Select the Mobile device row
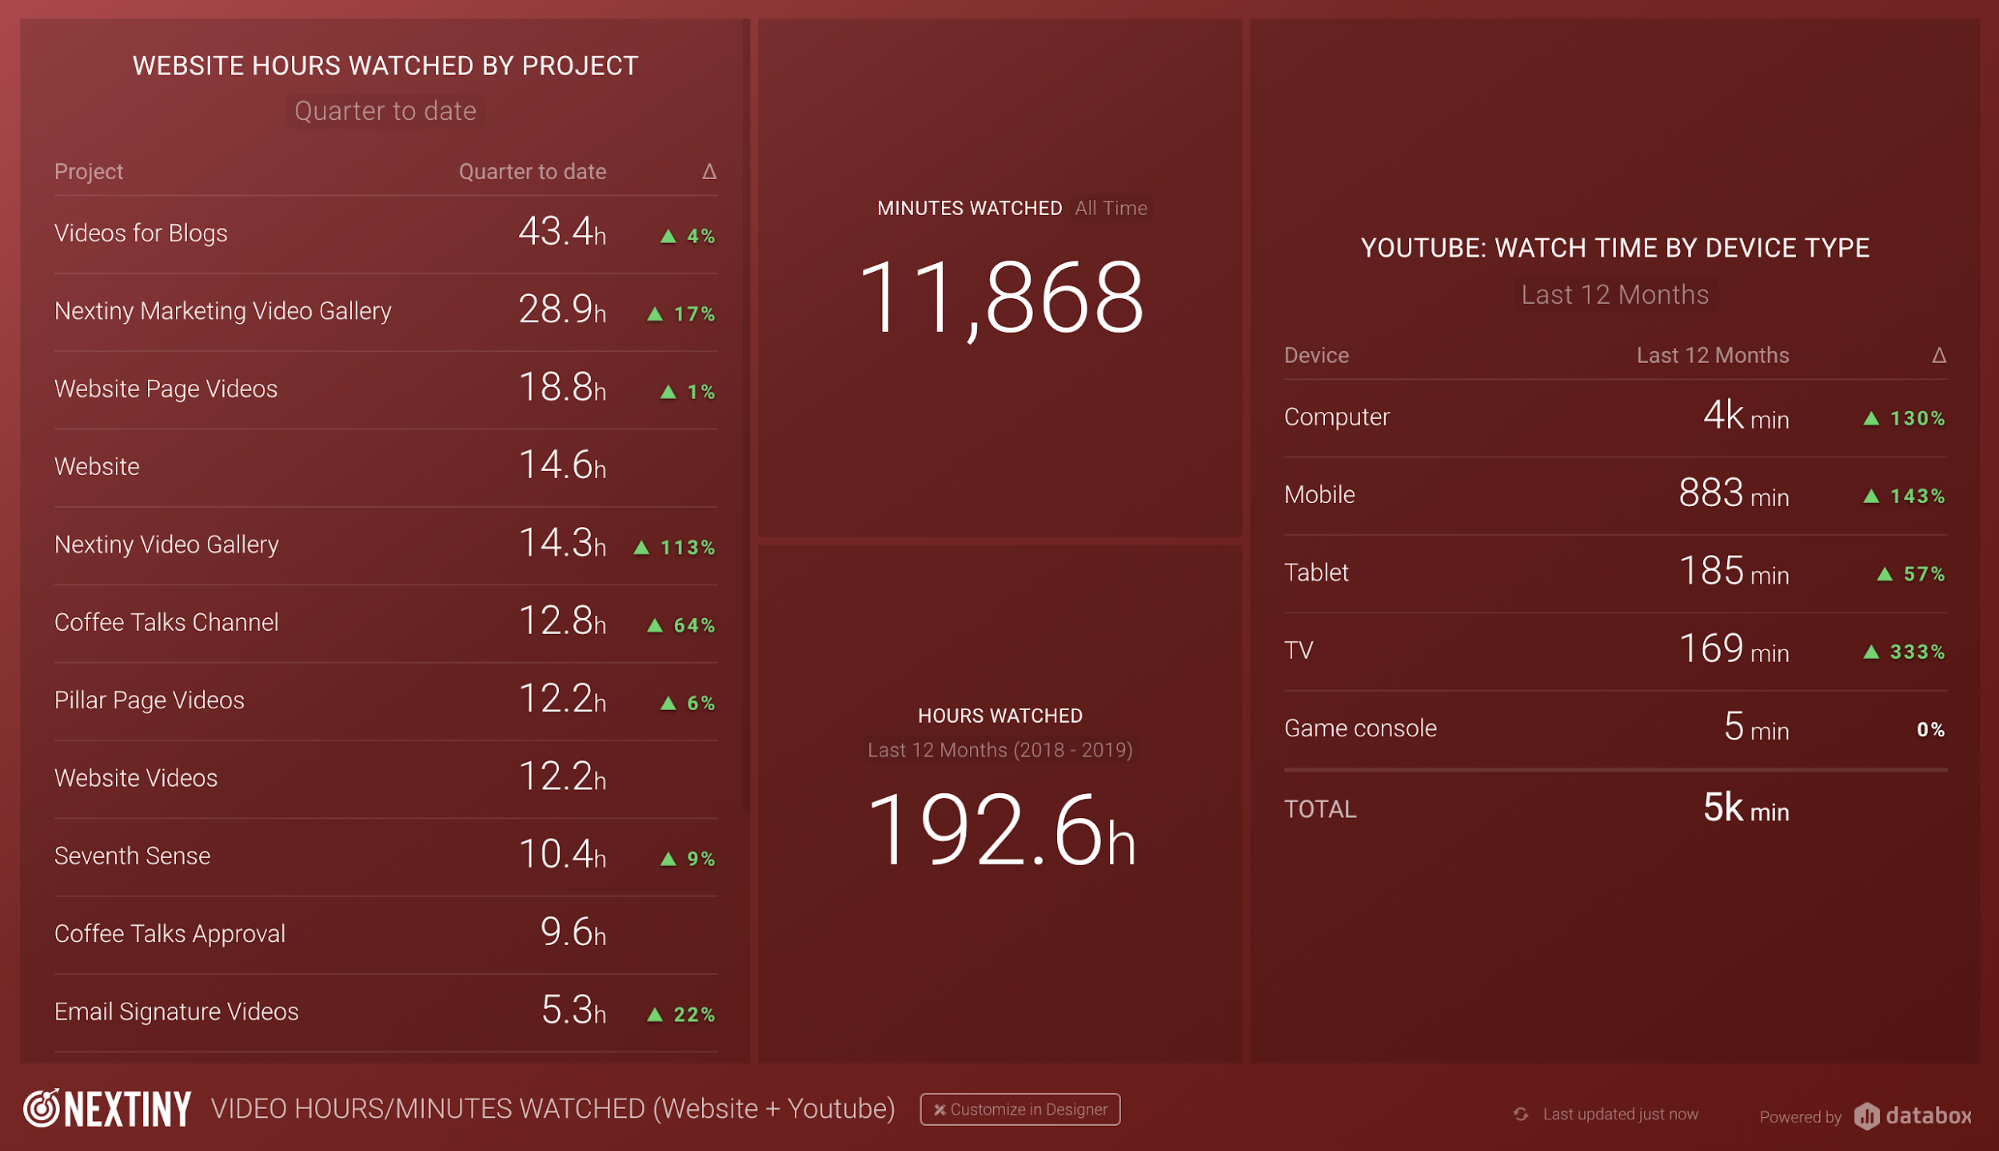This screenshot has width=1999, height=1151. tap(1614, 495)
